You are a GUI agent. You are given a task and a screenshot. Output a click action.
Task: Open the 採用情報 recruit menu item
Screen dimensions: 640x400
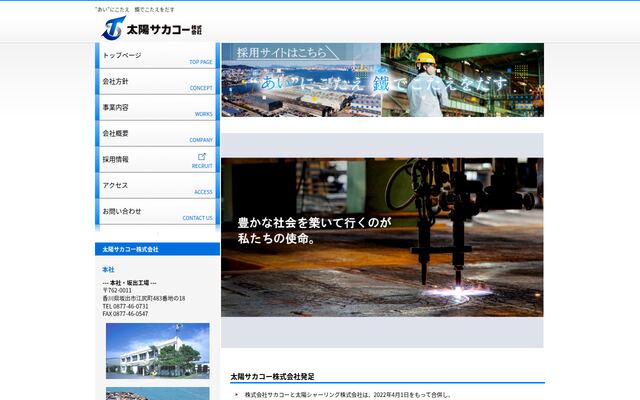click(157, 160)
